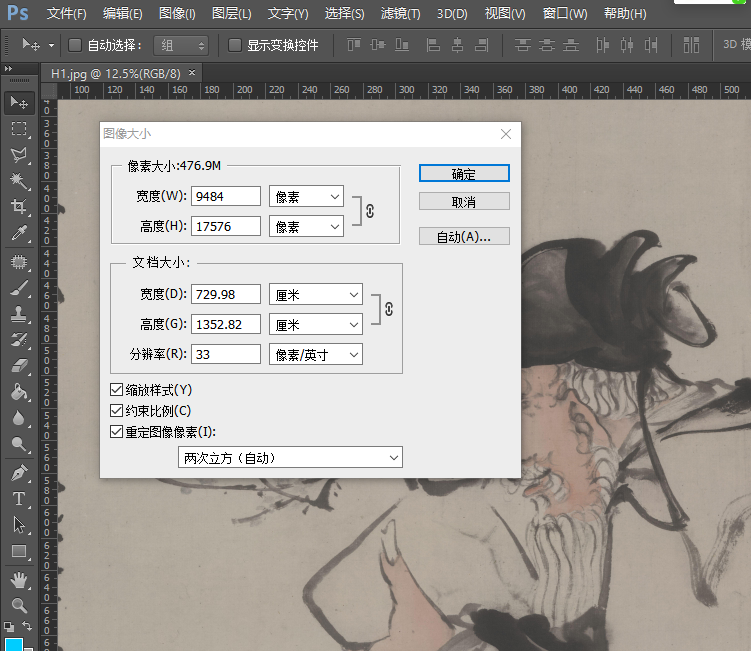Screen dimensions: 751x651
Task: Open the 滤镜(T) menu
Action: [x=400, y=13]
